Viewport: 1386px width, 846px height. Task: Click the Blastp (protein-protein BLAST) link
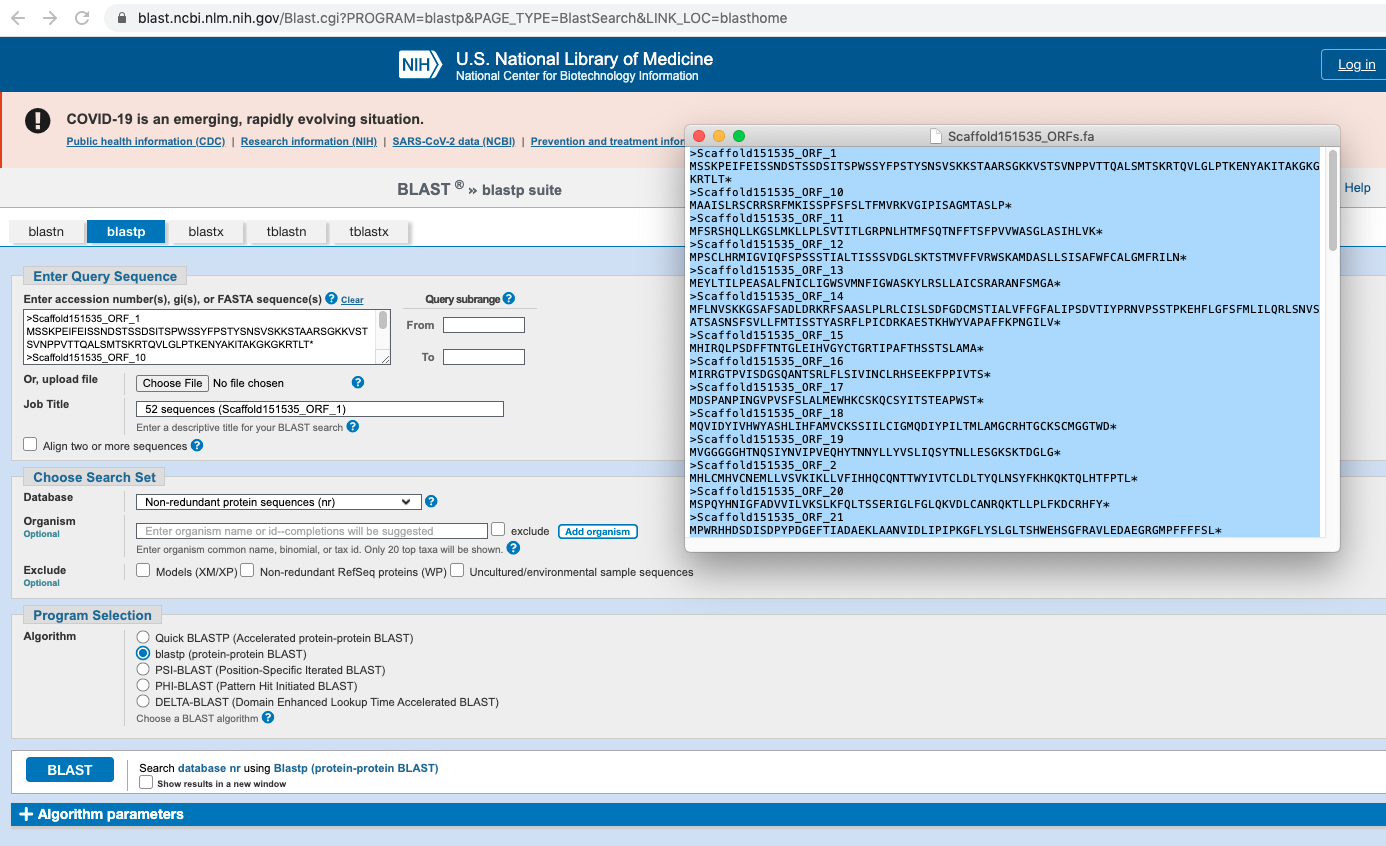(x=356, y=768)
